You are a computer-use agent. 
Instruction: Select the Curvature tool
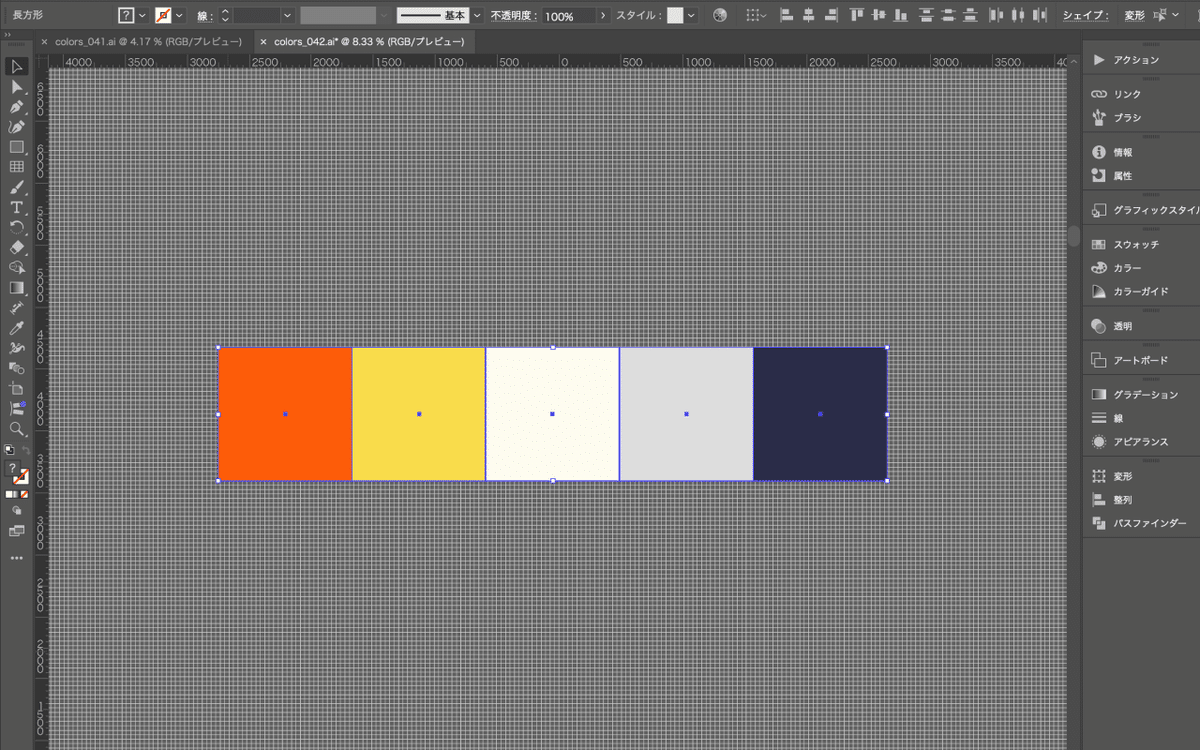pos(16,127)
